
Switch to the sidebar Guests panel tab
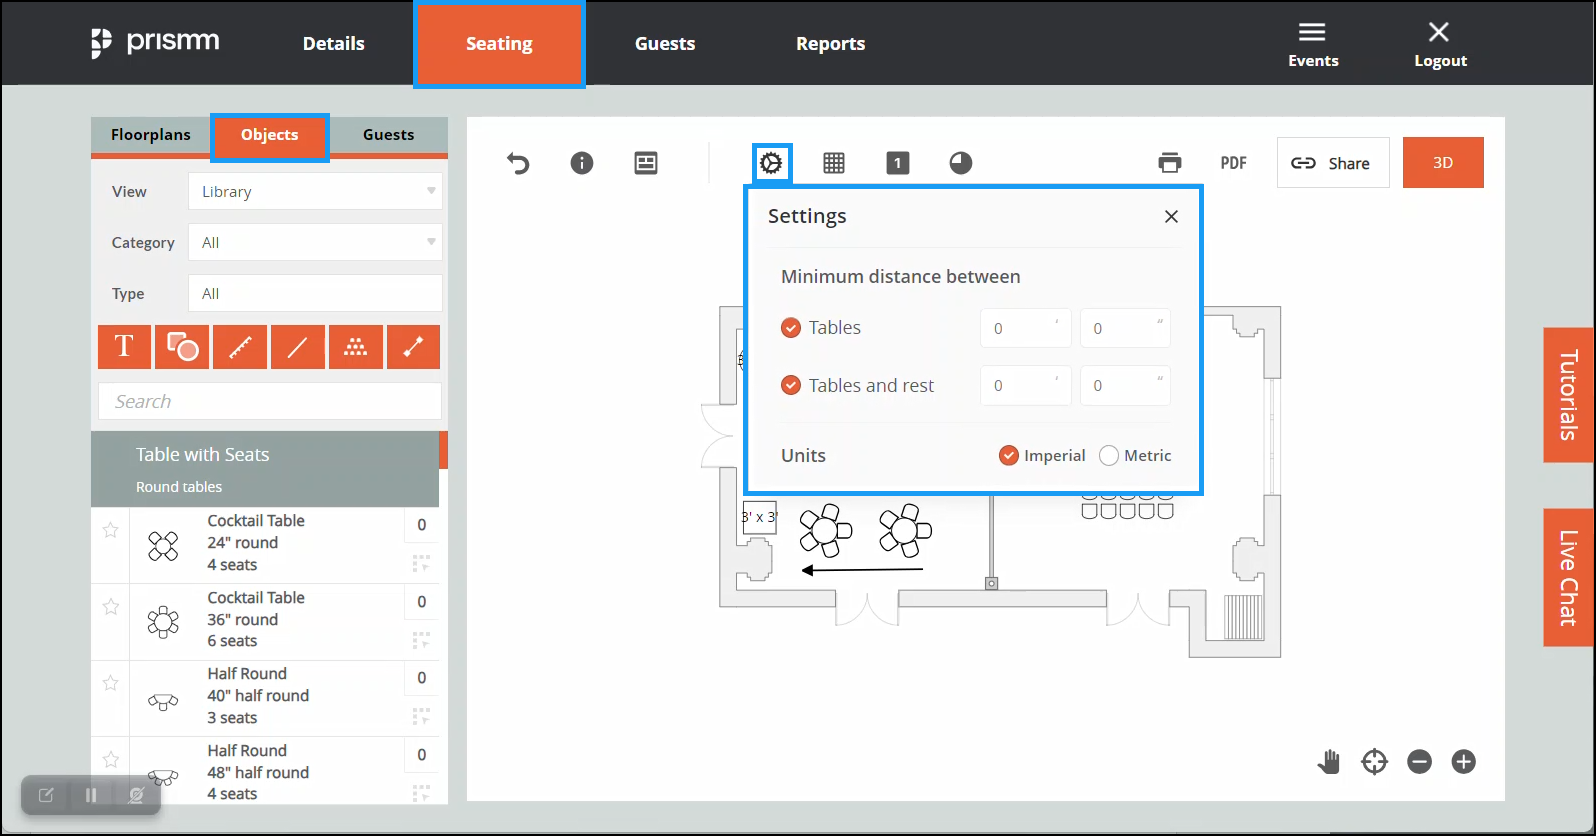[x=389, y=135]
